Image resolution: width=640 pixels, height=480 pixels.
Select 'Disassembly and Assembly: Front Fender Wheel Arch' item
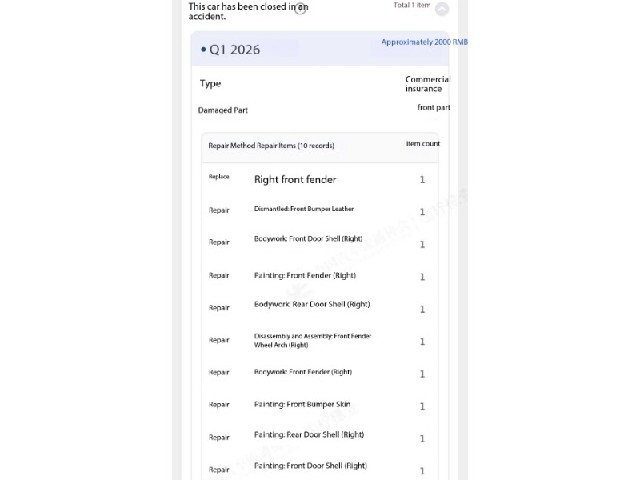pyautogui.click(x=312, y=340)
